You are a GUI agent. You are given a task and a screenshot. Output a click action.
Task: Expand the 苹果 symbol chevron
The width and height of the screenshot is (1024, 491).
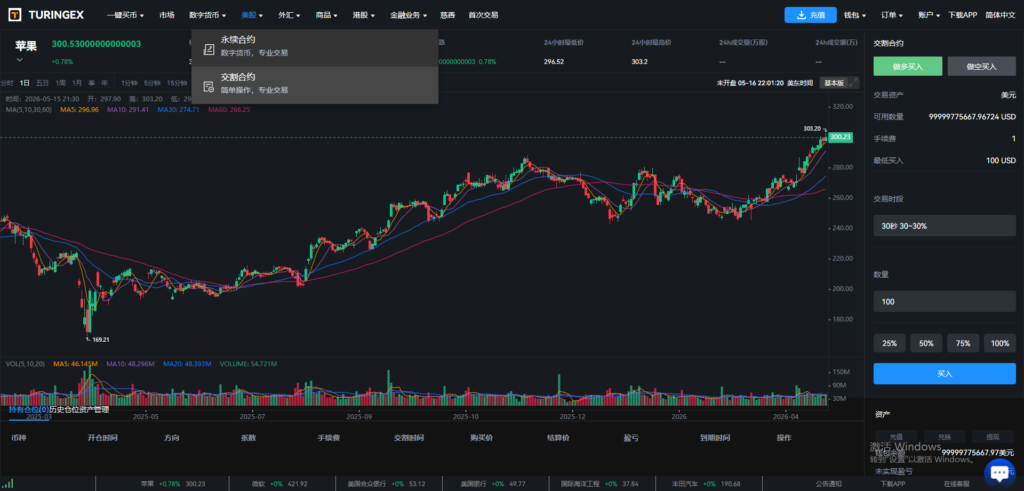coord(20,59)
